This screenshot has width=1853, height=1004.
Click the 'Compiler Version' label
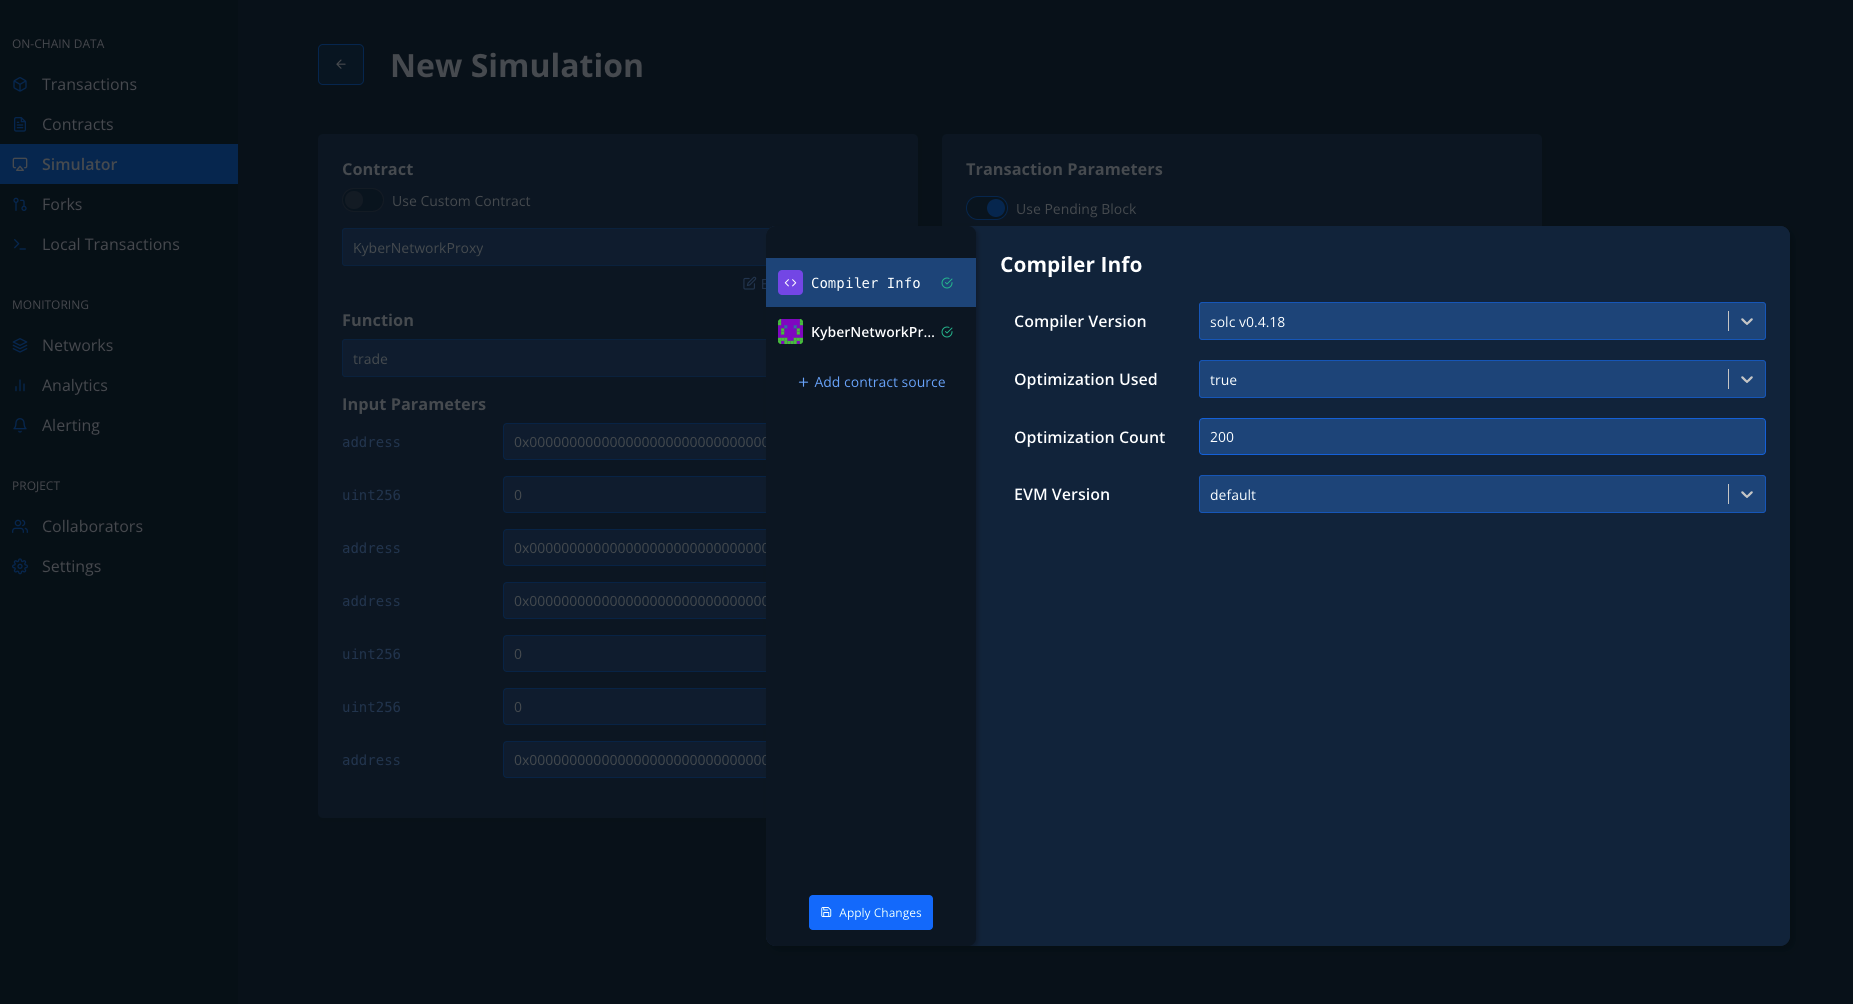click(x=1080, y=321)
